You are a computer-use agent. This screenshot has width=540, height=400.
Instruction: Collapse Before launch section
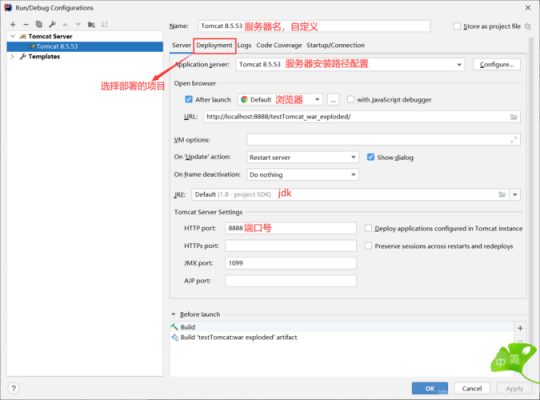[174, 314]
